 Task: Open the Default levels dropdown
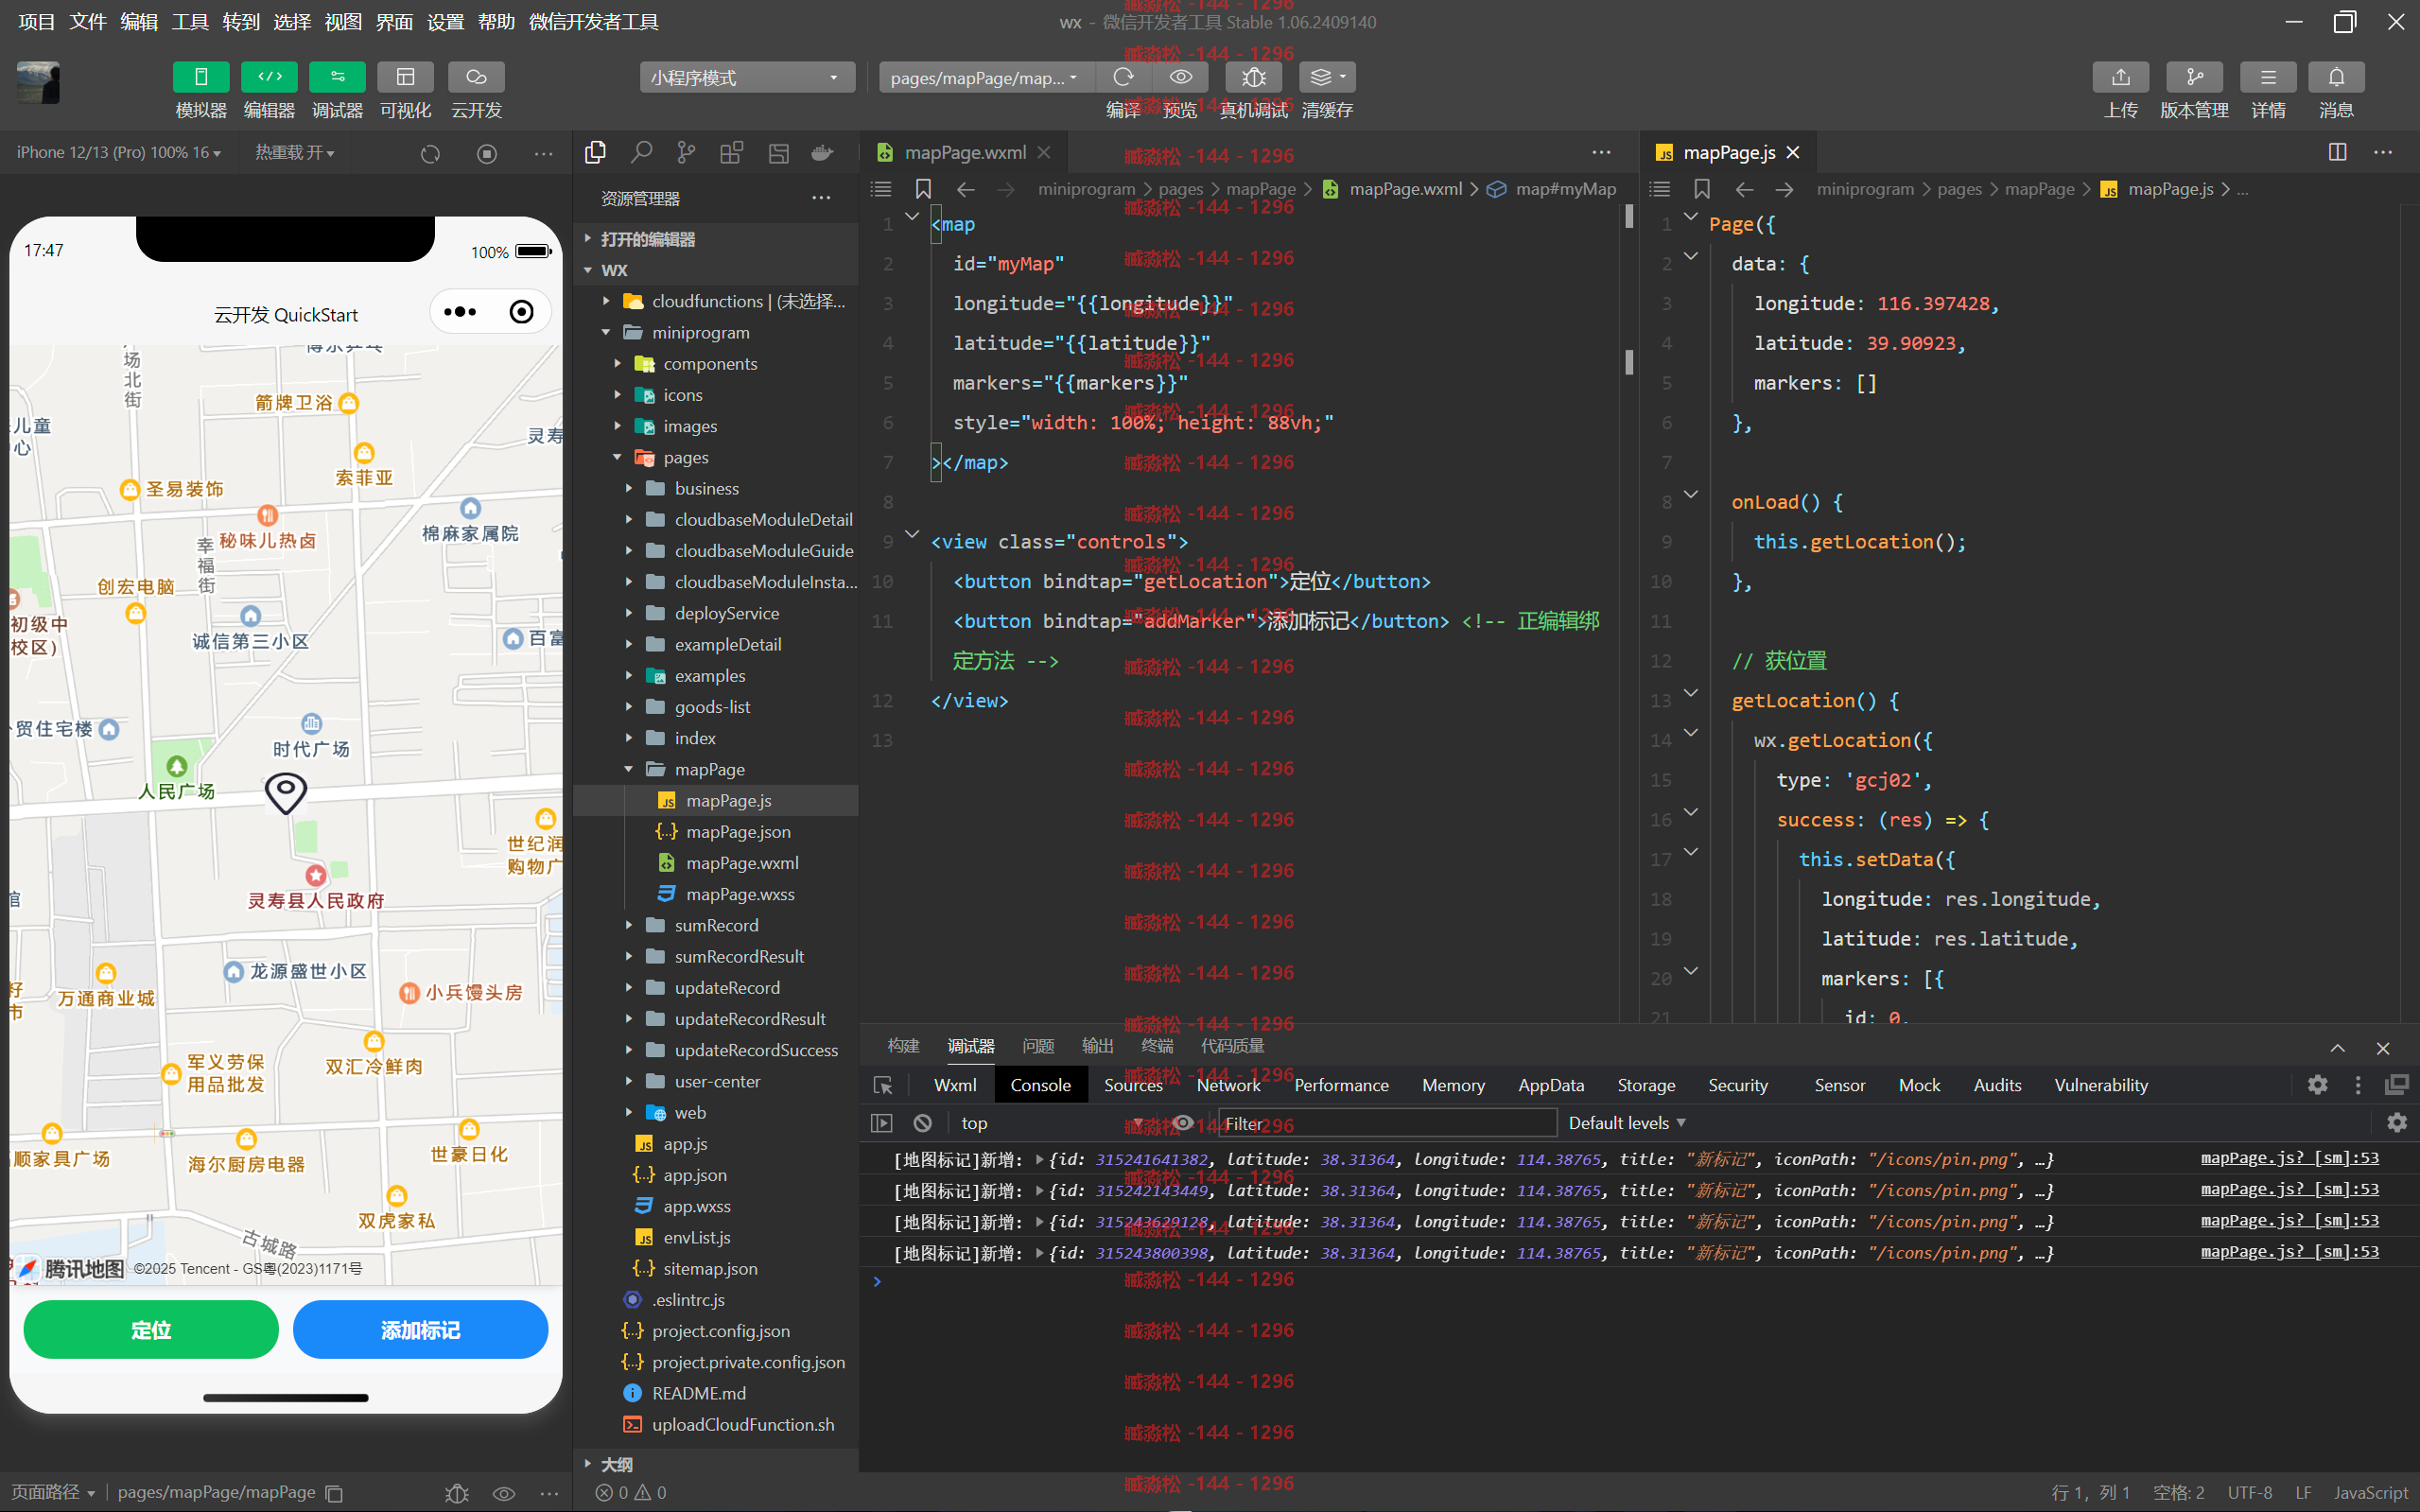1627,1123
